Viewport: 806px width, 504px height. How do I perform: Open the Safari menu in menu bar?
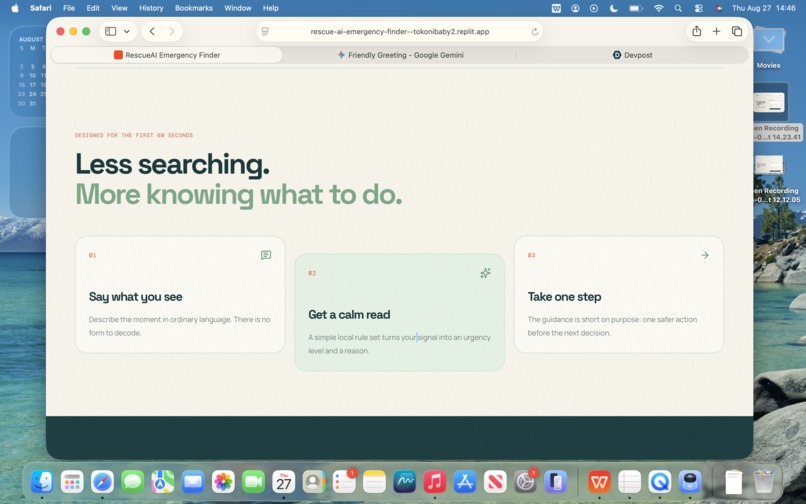click(41, 8)
